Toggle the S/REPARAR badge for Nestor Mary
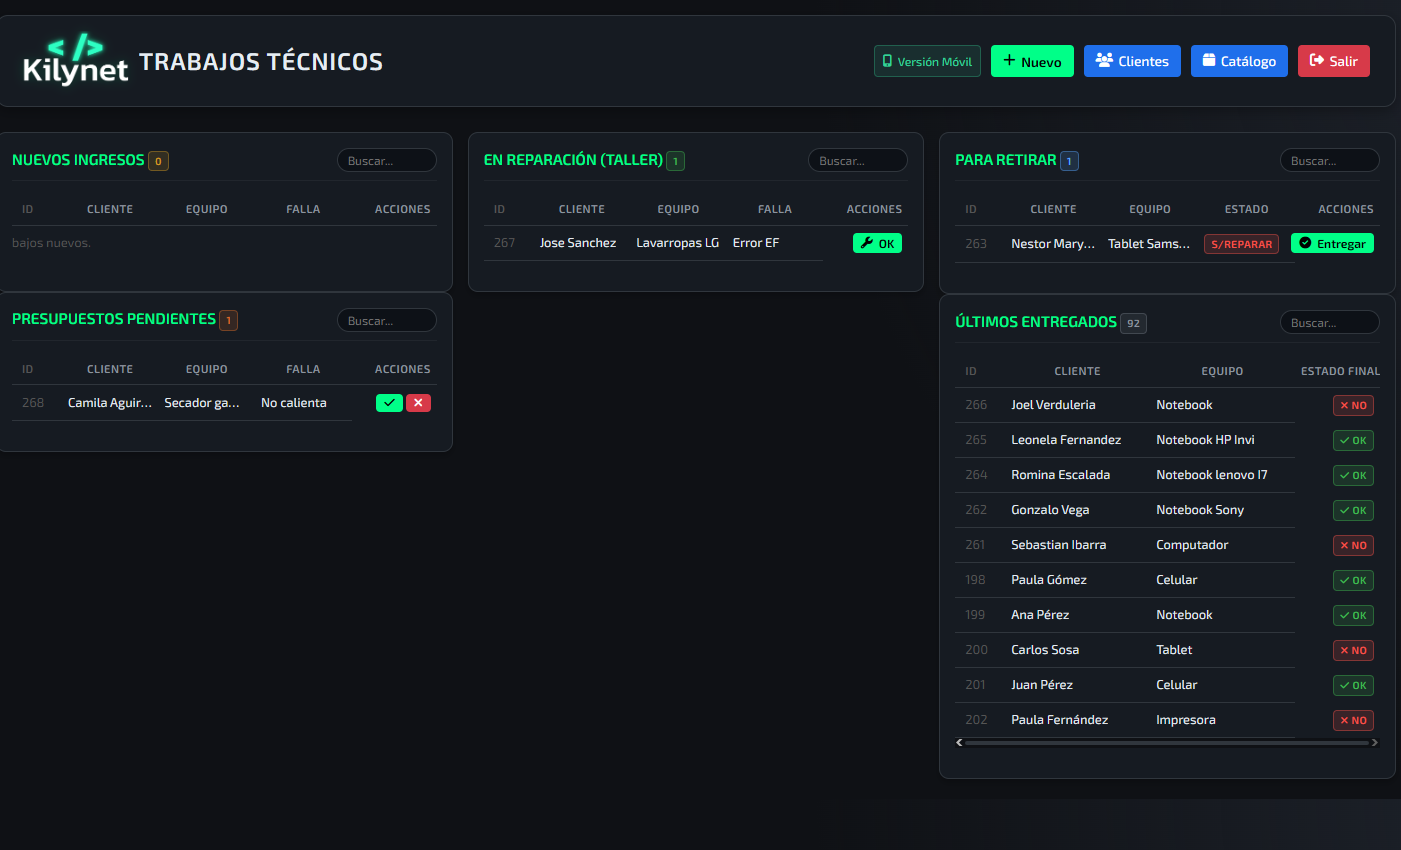The height and width of the screenshot is (850, 1401). 1241,243
